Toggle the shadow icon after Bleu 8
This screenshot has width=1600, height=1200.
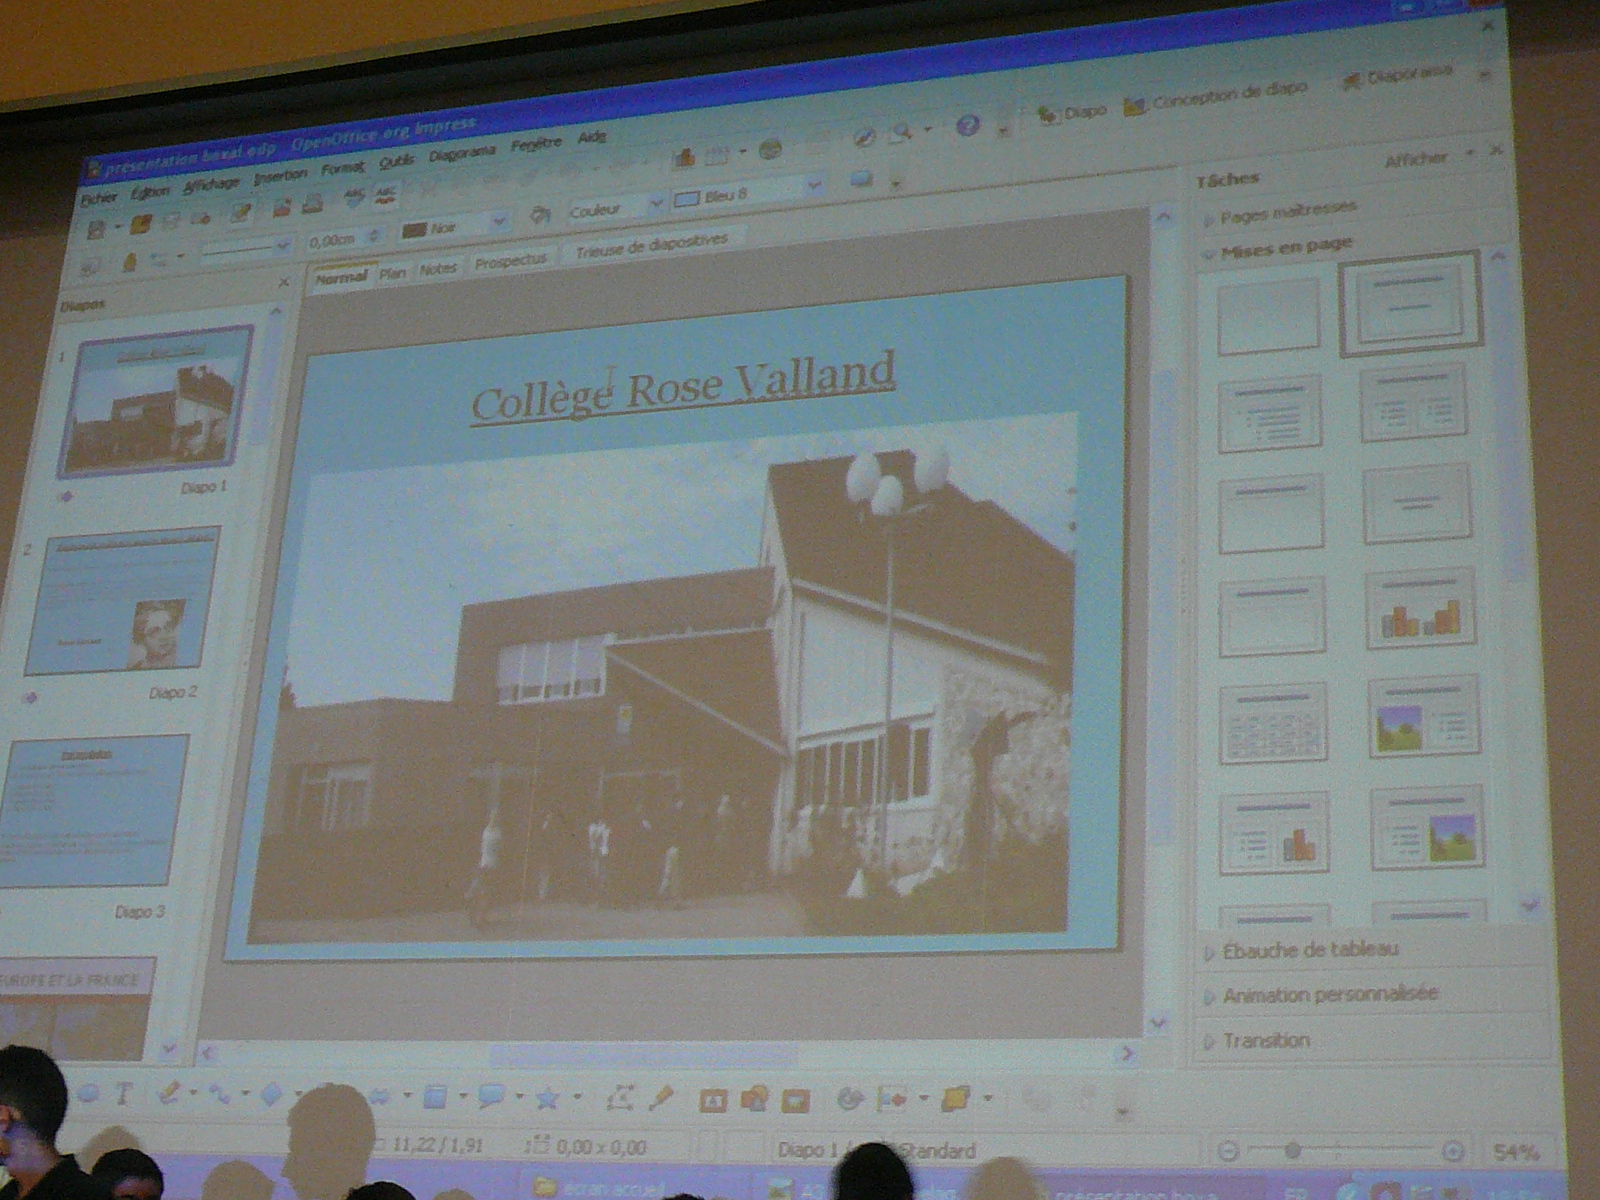pos(861,179)
